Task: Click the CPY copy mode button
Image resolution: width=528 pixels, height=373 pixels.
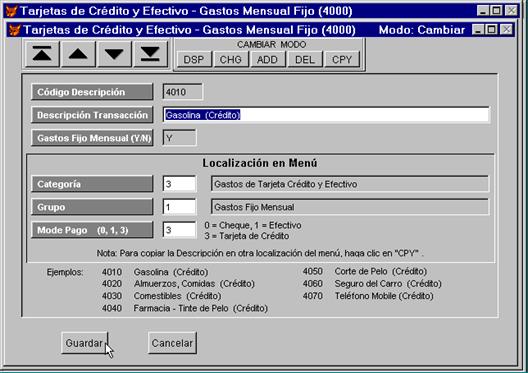Action: 342,60
